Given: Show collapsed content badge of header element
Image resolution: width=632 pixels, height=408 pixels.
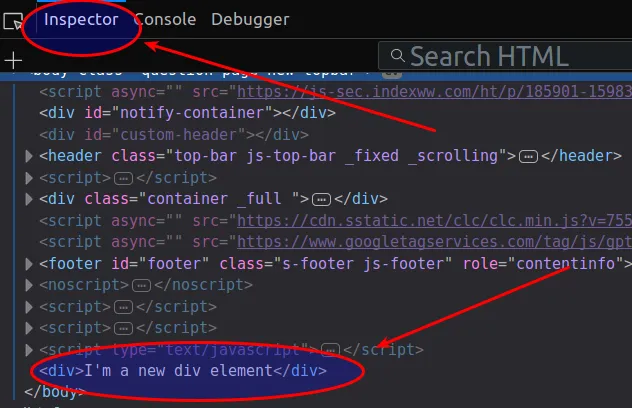Looking at the screenshot, I should [528, 156].
